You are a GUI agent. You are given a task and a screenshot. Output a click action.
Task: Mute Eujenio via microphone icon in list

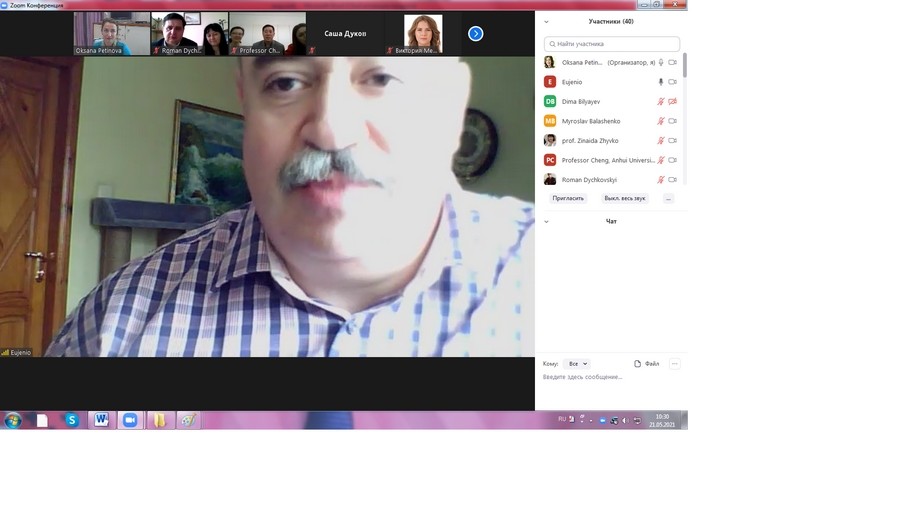pos(661,82)
